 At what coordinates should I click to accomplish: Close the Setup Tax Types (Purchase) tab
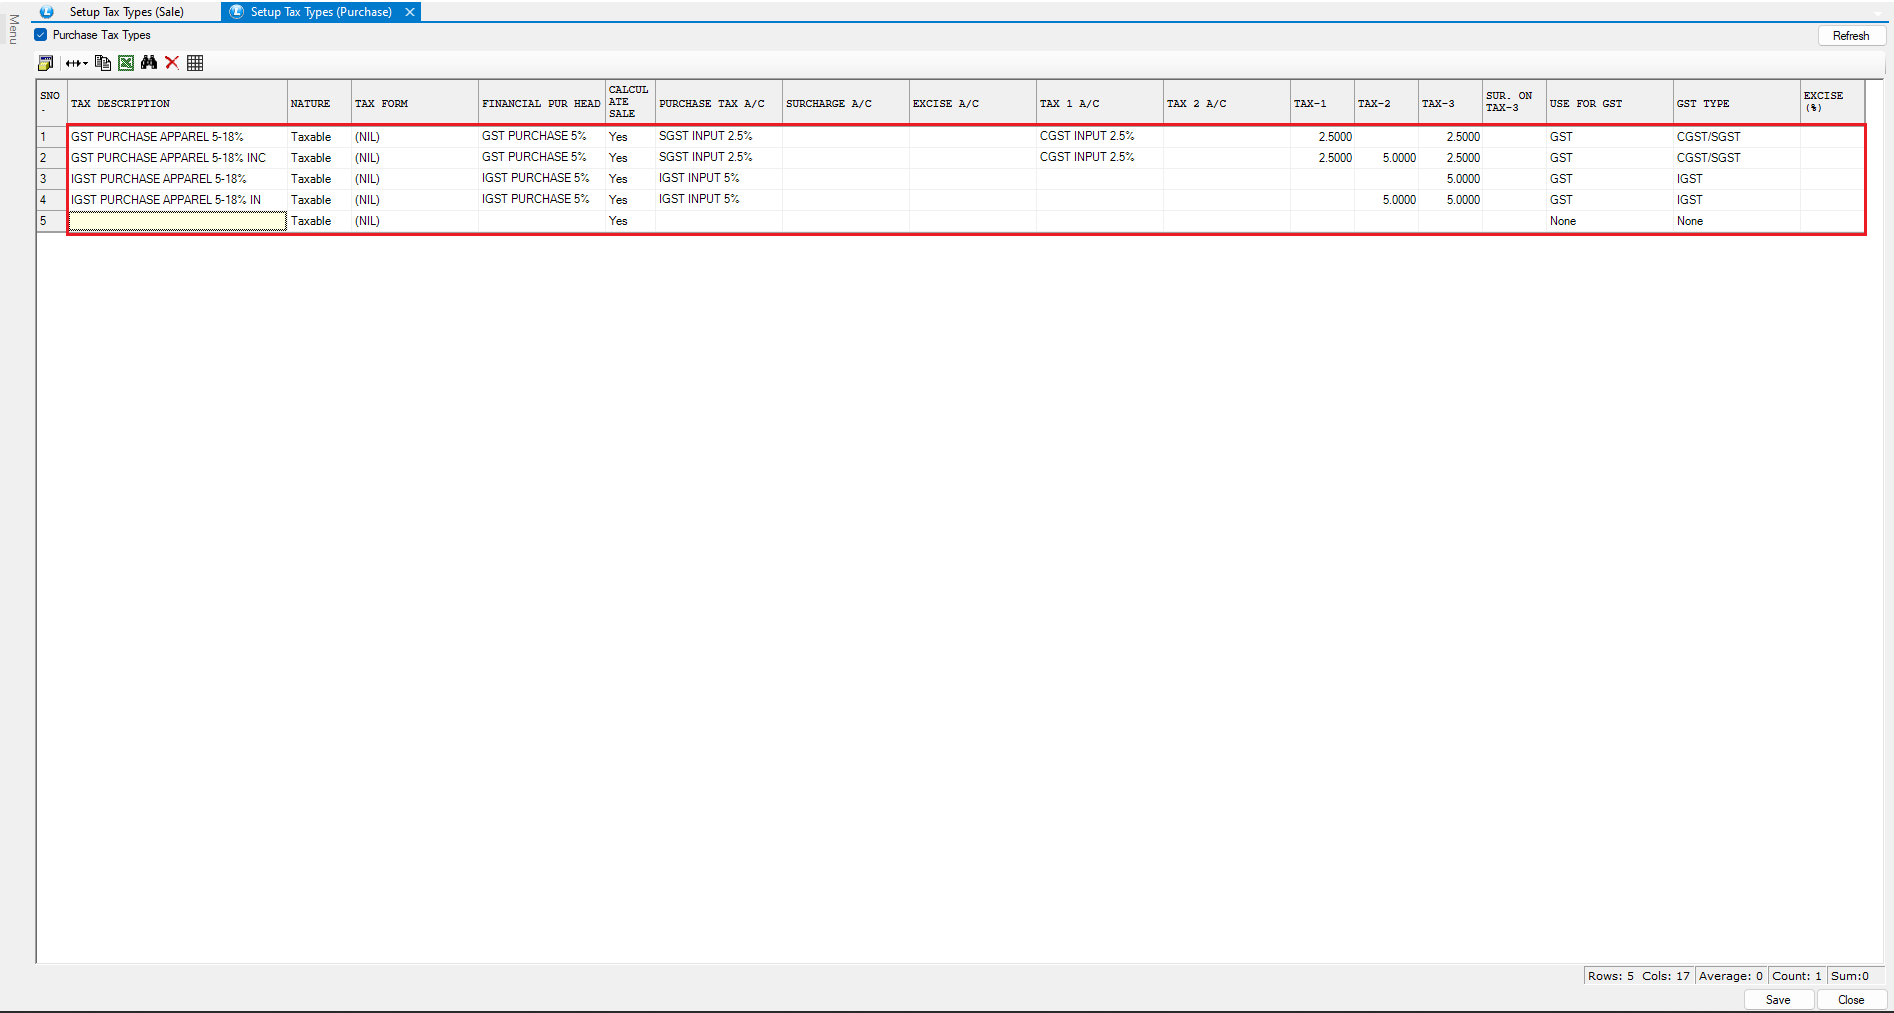coord(410,12)
